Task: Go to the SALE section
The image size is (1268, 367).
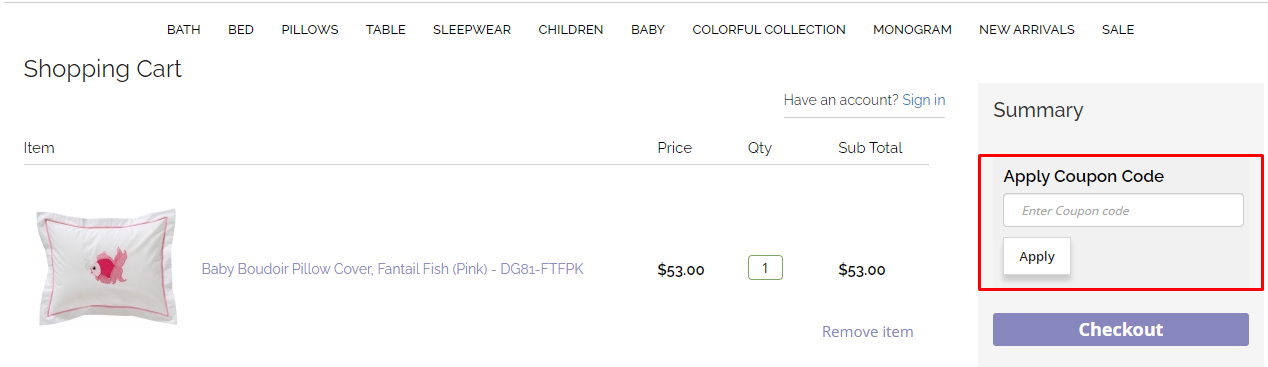Action: tap(1118, 30)
